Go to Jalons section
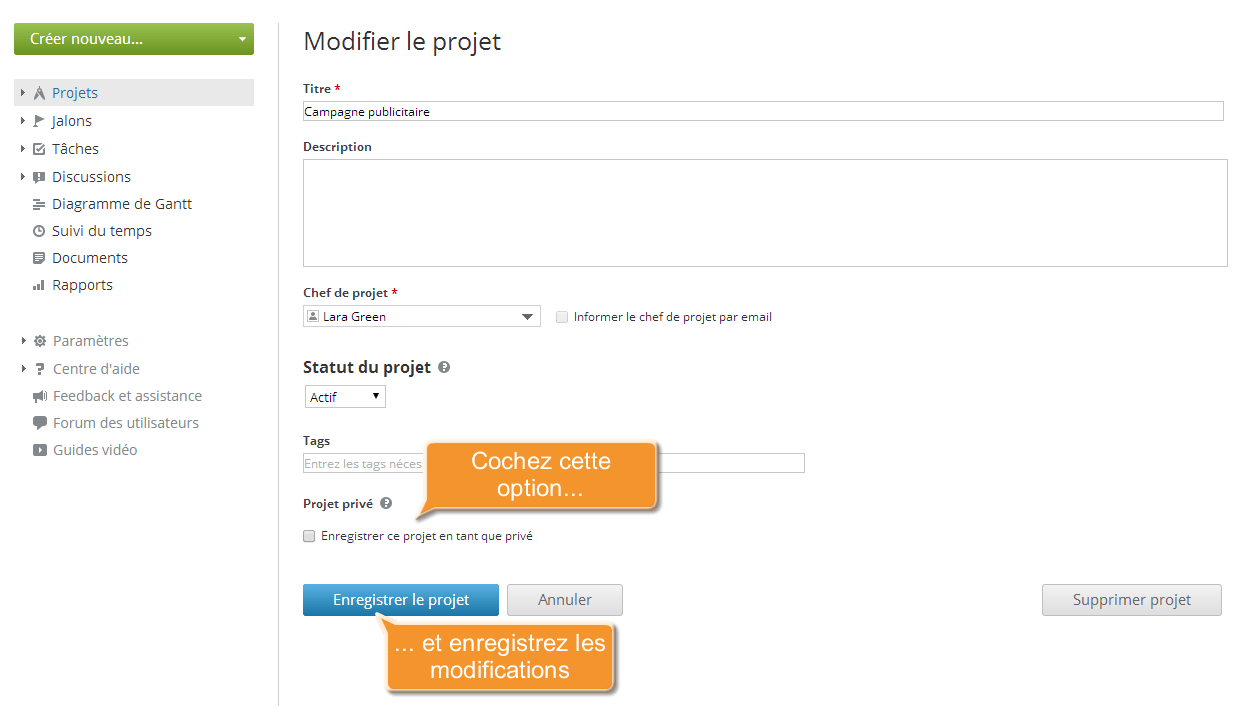1238x706 pixels. (x=72, y=121)
